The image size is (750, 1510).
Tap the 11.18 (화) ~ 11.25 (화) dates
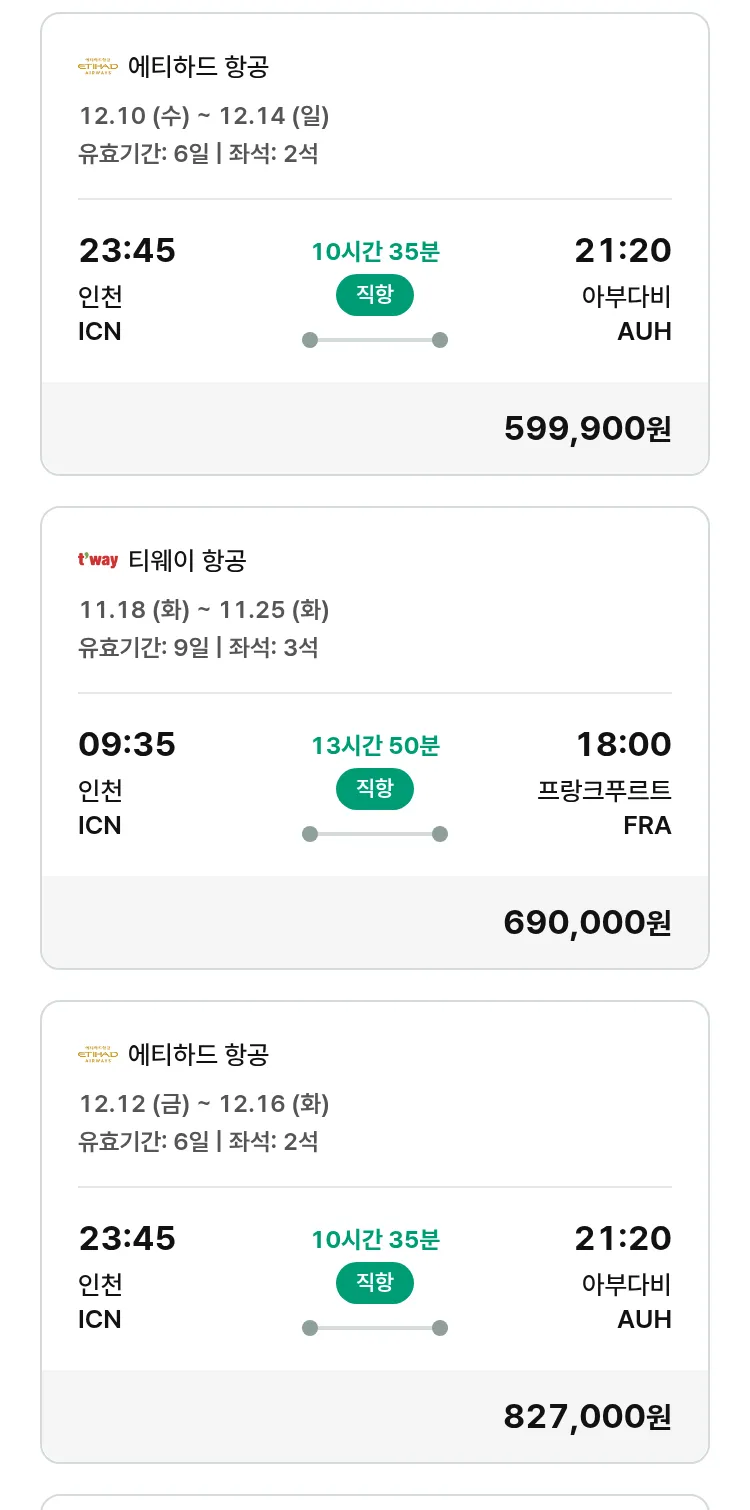coord(204,610)
